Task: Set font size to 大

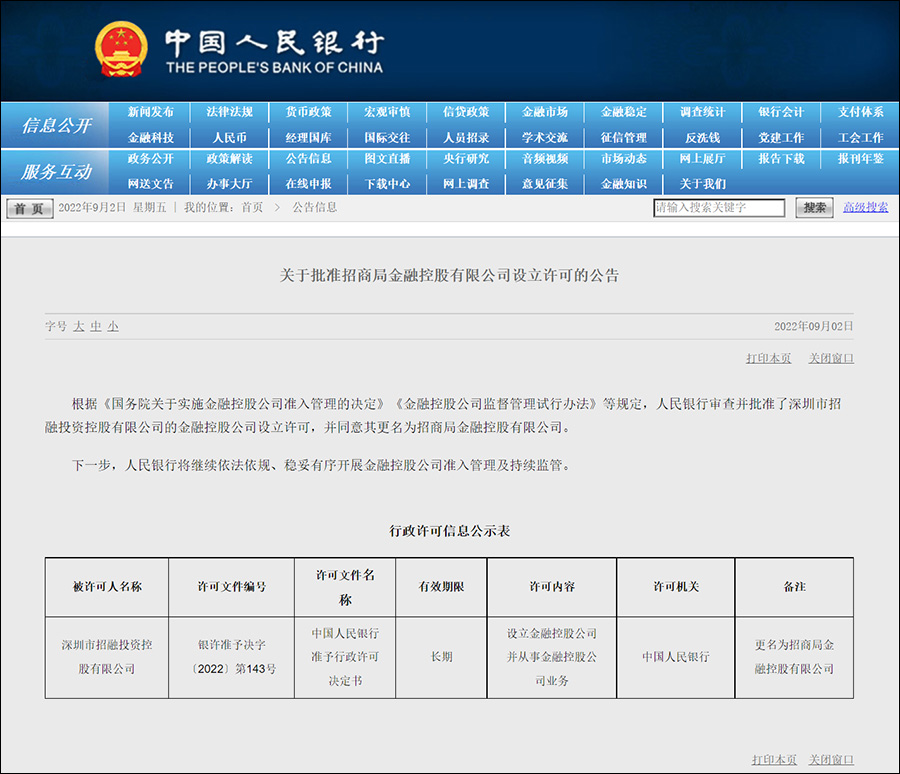Action: (x=79, y=327)
